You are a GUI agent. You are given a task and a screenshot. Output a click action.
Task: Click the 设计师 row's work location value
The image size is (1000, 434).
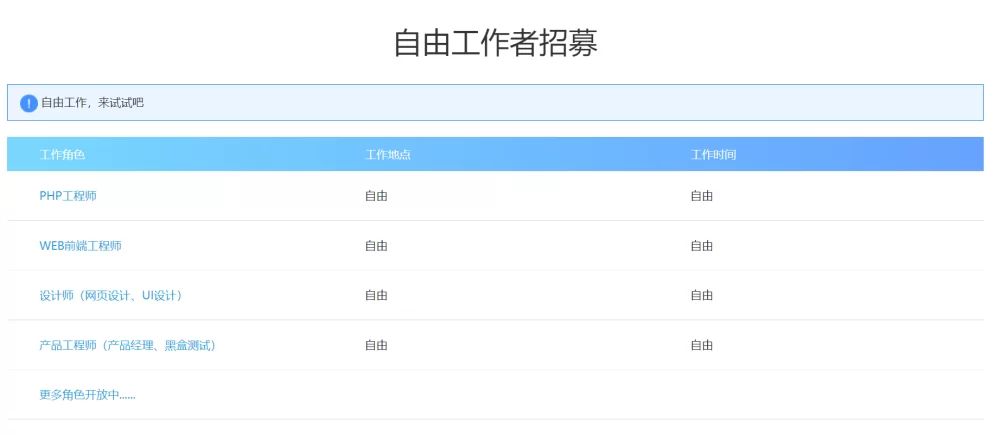(376, 296)
